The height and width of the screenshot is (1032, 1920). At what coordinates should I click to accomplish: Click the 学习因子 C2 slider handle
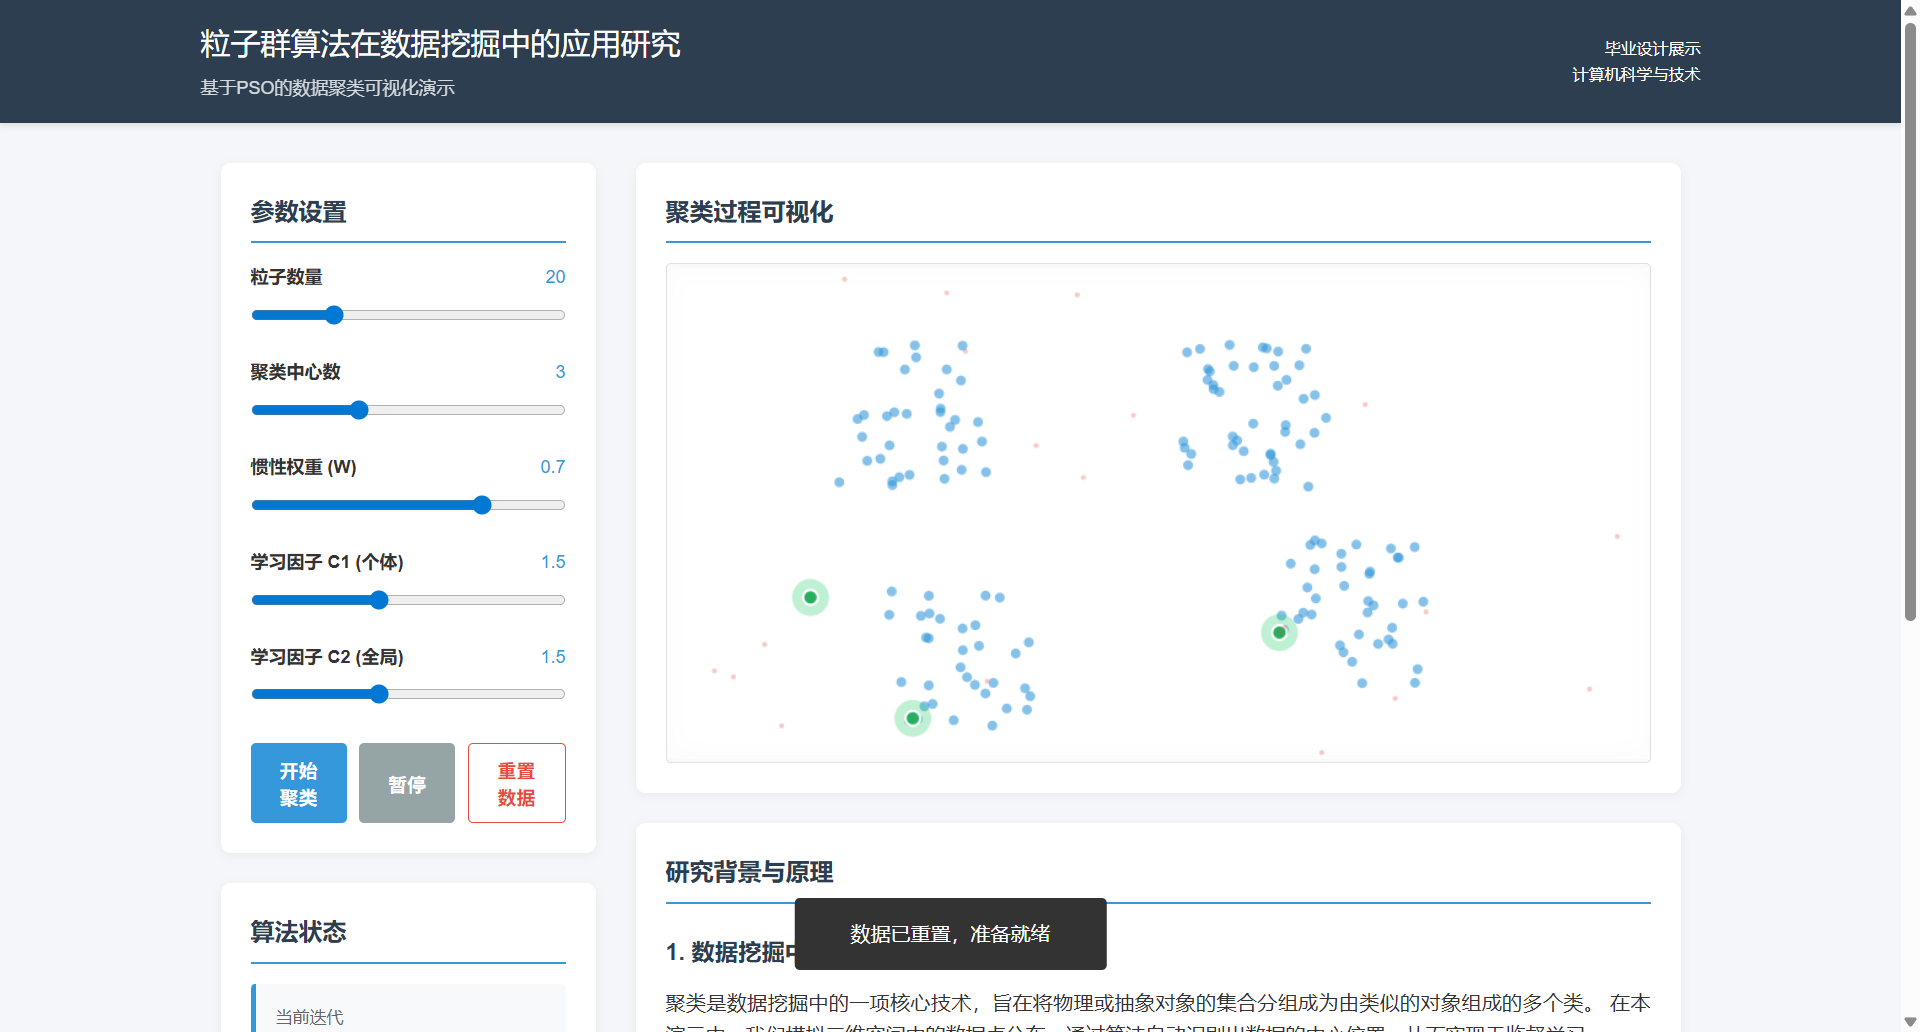(379, 694)
